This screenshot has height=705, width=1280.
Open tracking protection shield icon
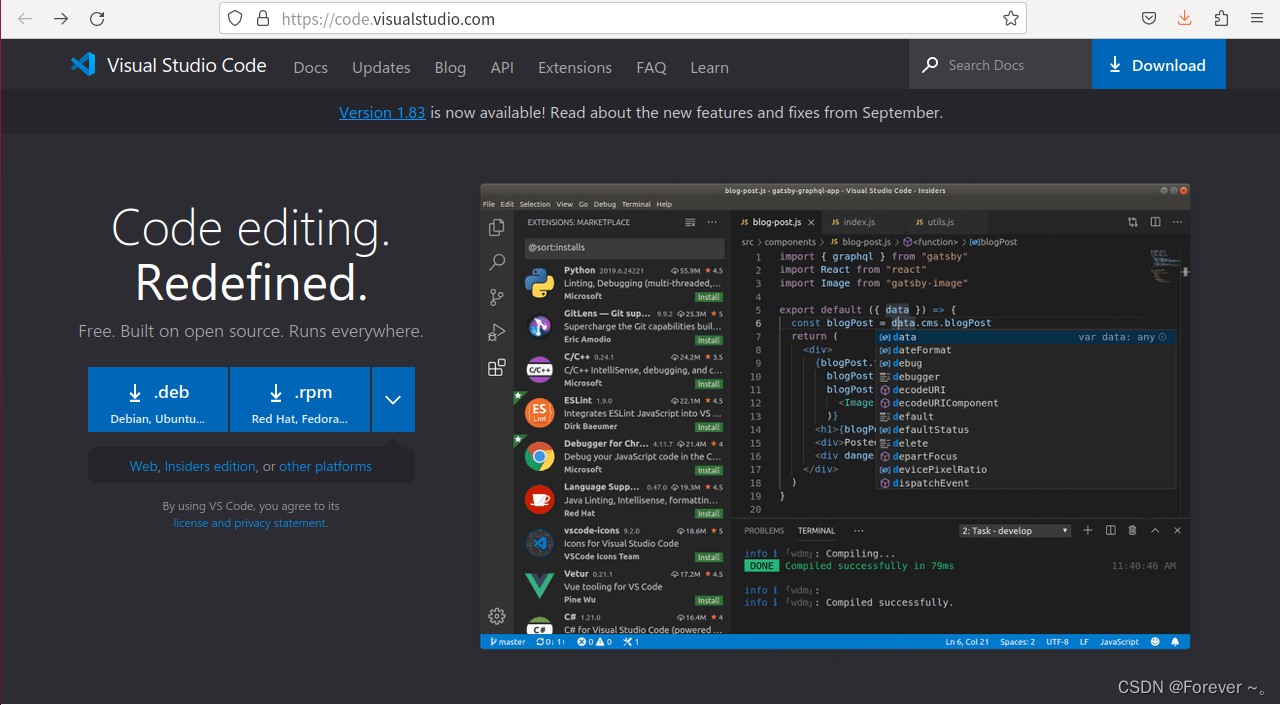pos(235,18)
